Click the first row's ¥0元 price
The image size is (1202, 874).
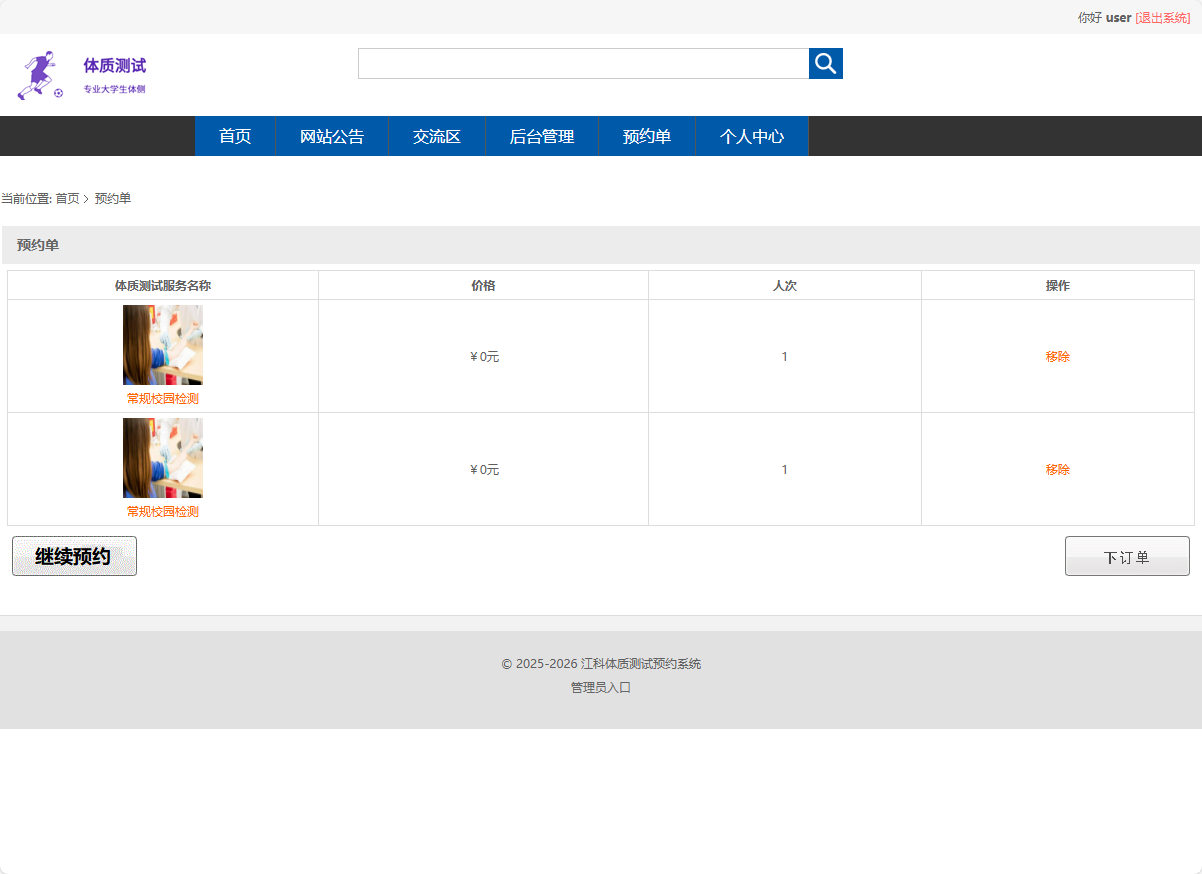[x=484, y=357]
